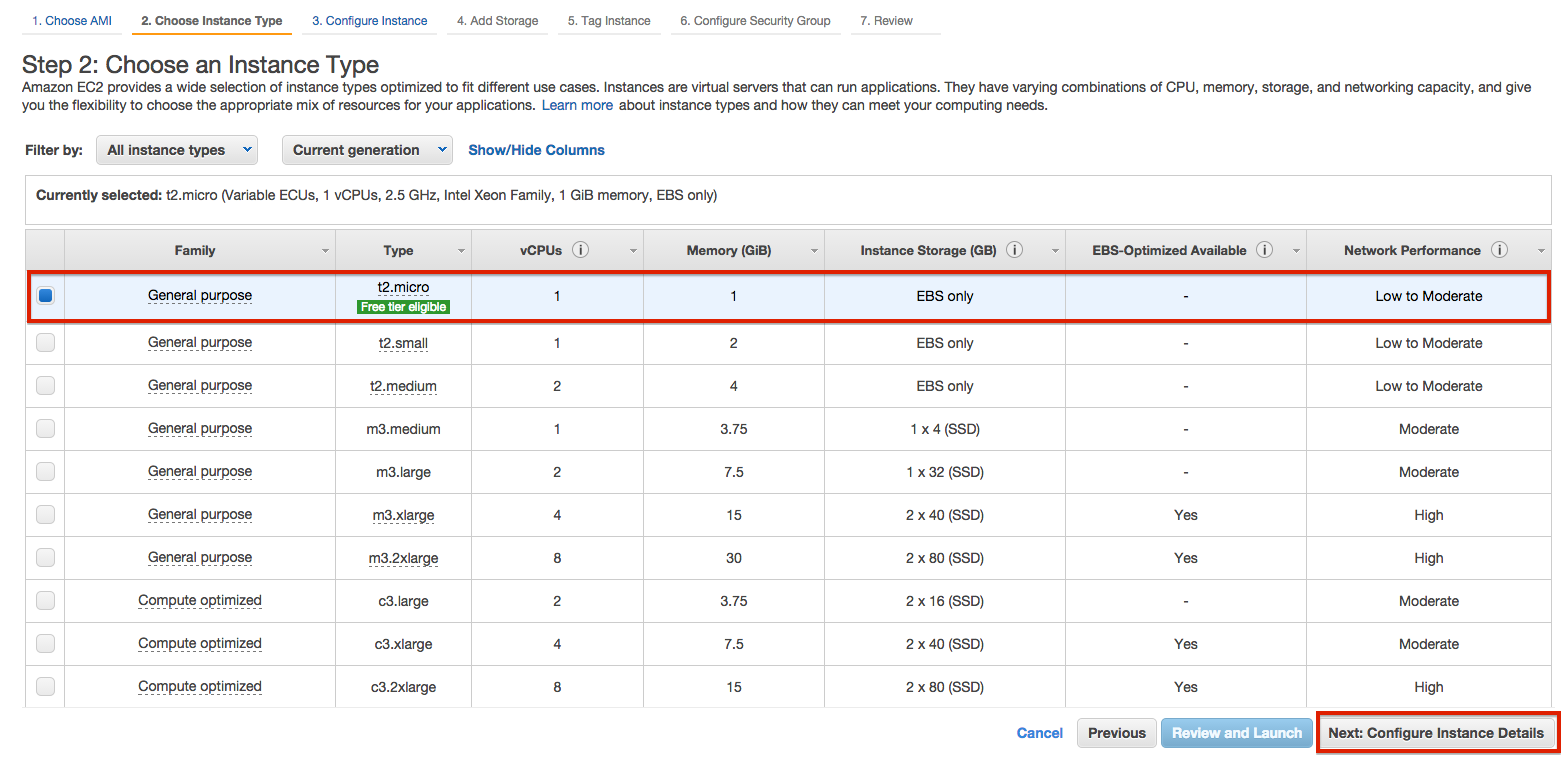The width and height of the screenshot is (1564, 761).
Task: Show info for Network Performance column
Action: 1499,250
